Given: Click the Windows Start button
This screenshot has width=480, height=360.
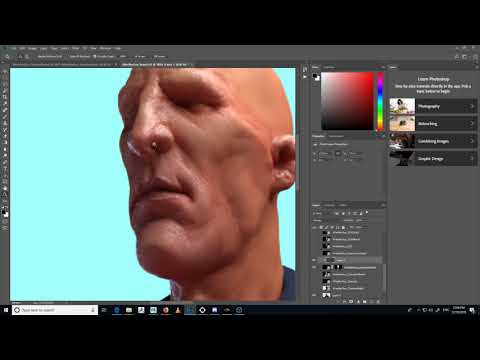Looking at the screenshot, I should 6,310.
